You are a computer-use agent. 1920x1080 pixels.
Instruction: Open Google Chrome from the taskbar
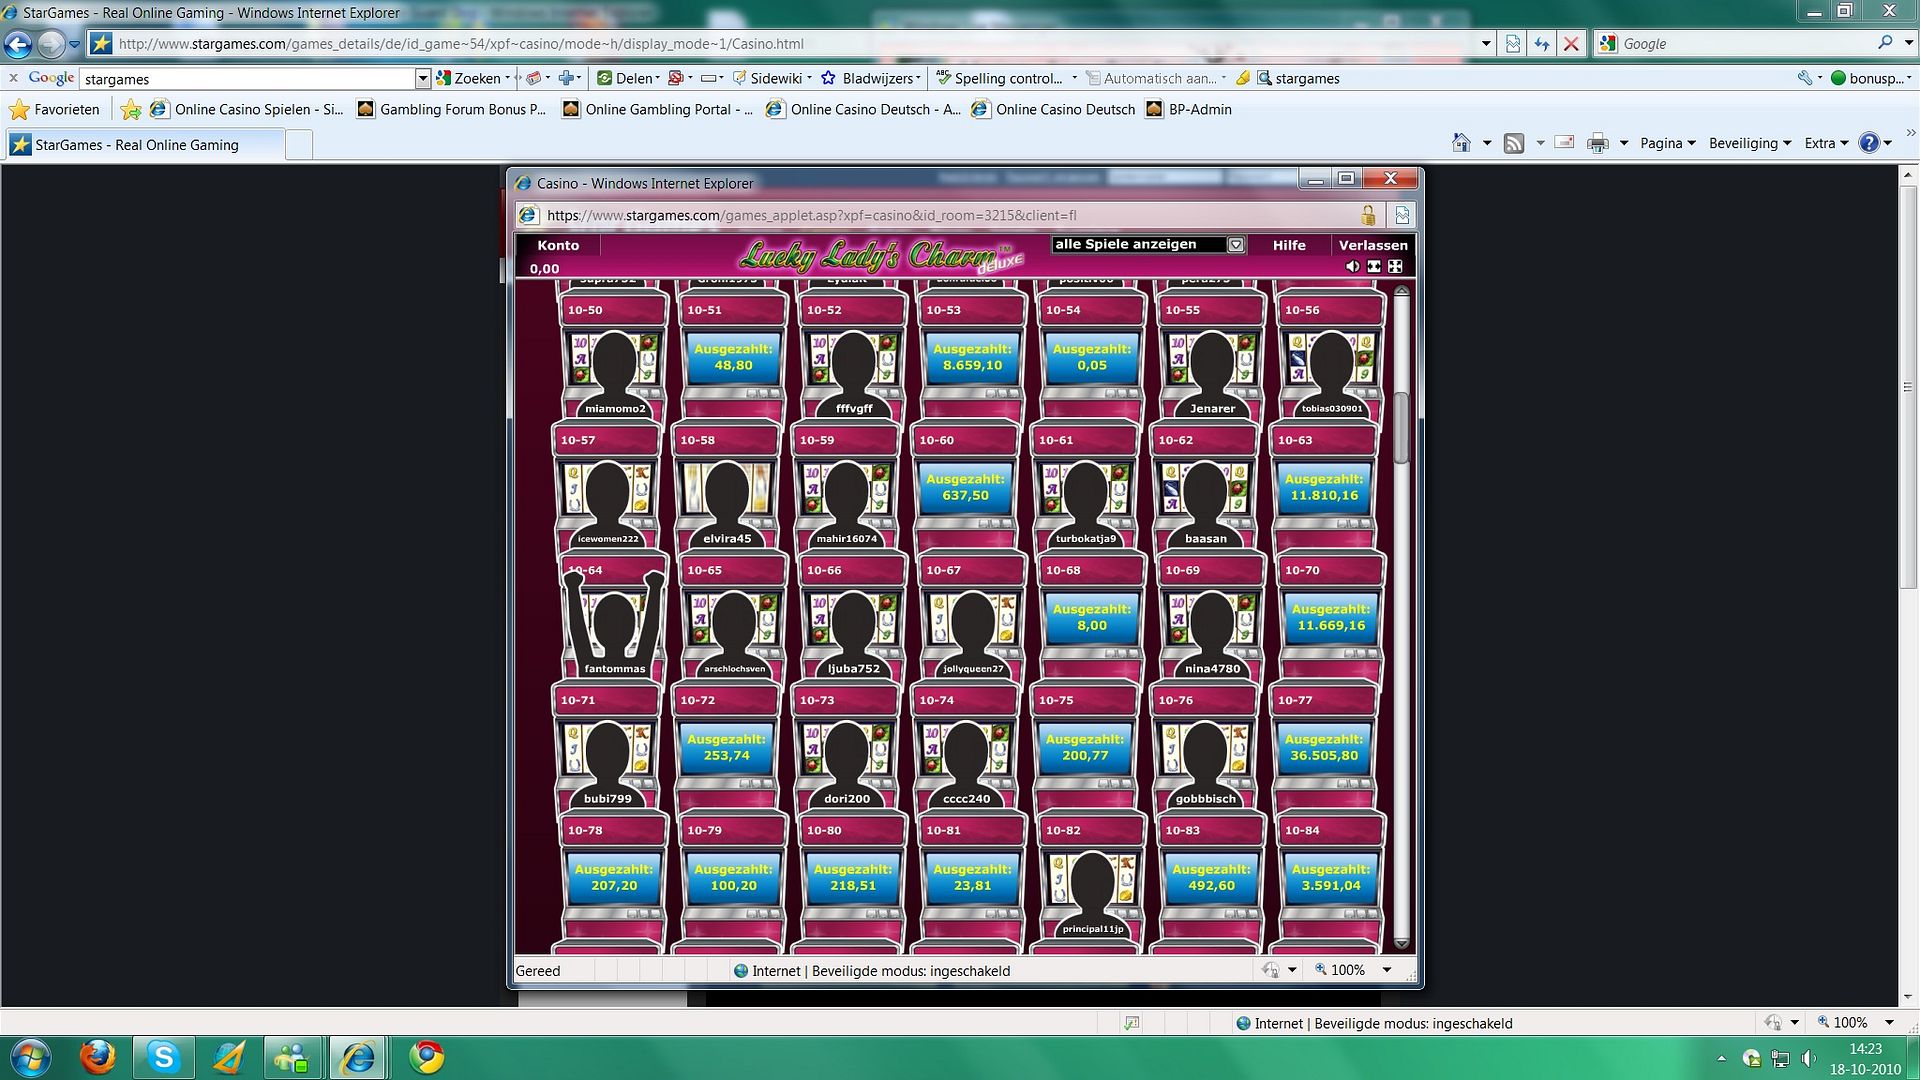(427, 1057)
